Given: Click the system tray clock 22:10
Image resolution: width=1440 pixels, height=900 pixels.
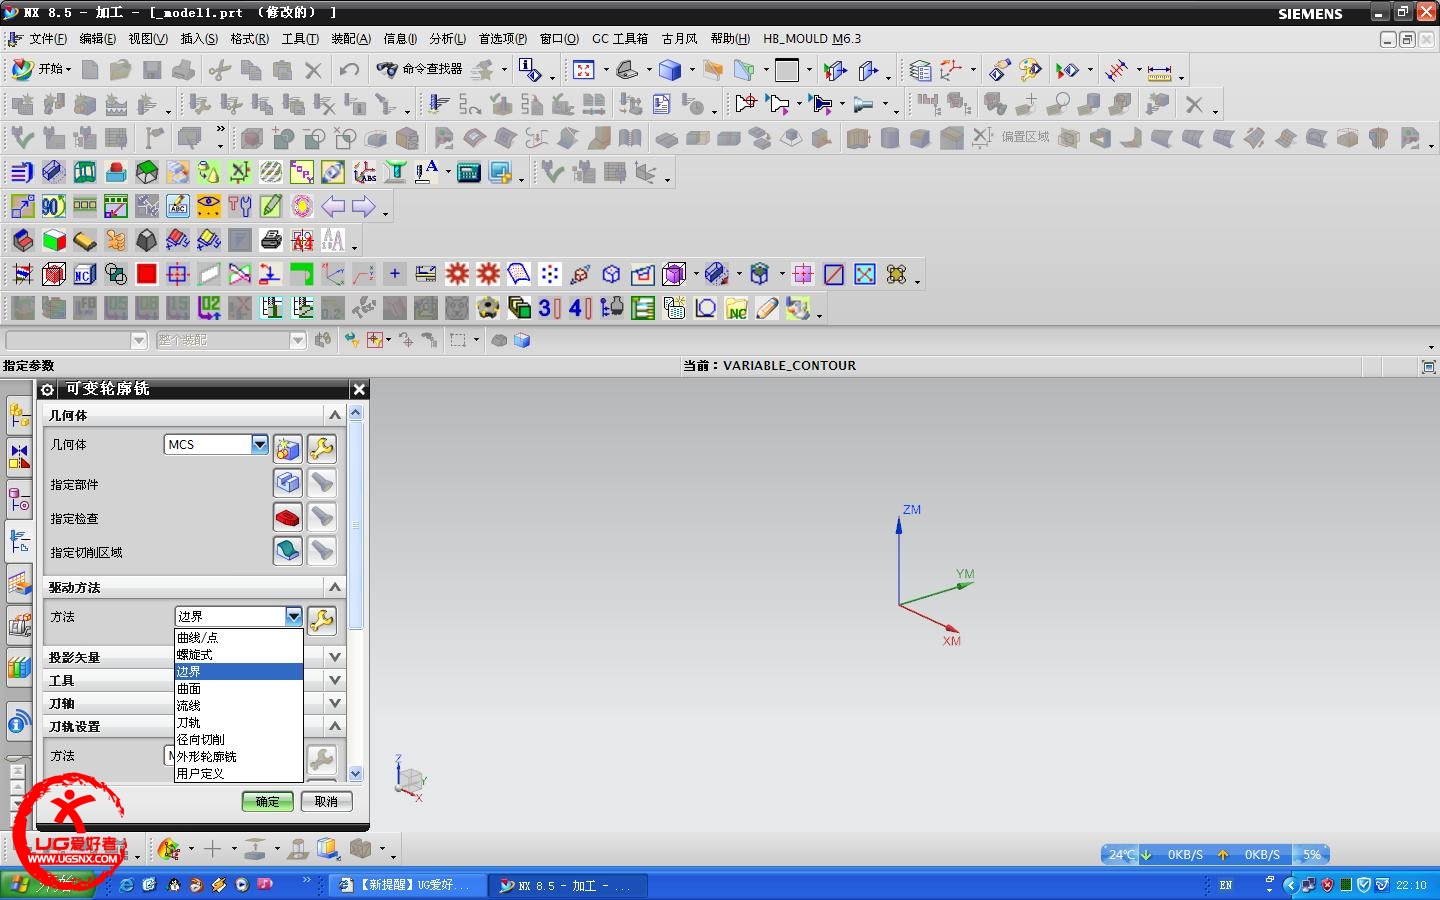Looking at the screenshot, I should coord(1411,885).
